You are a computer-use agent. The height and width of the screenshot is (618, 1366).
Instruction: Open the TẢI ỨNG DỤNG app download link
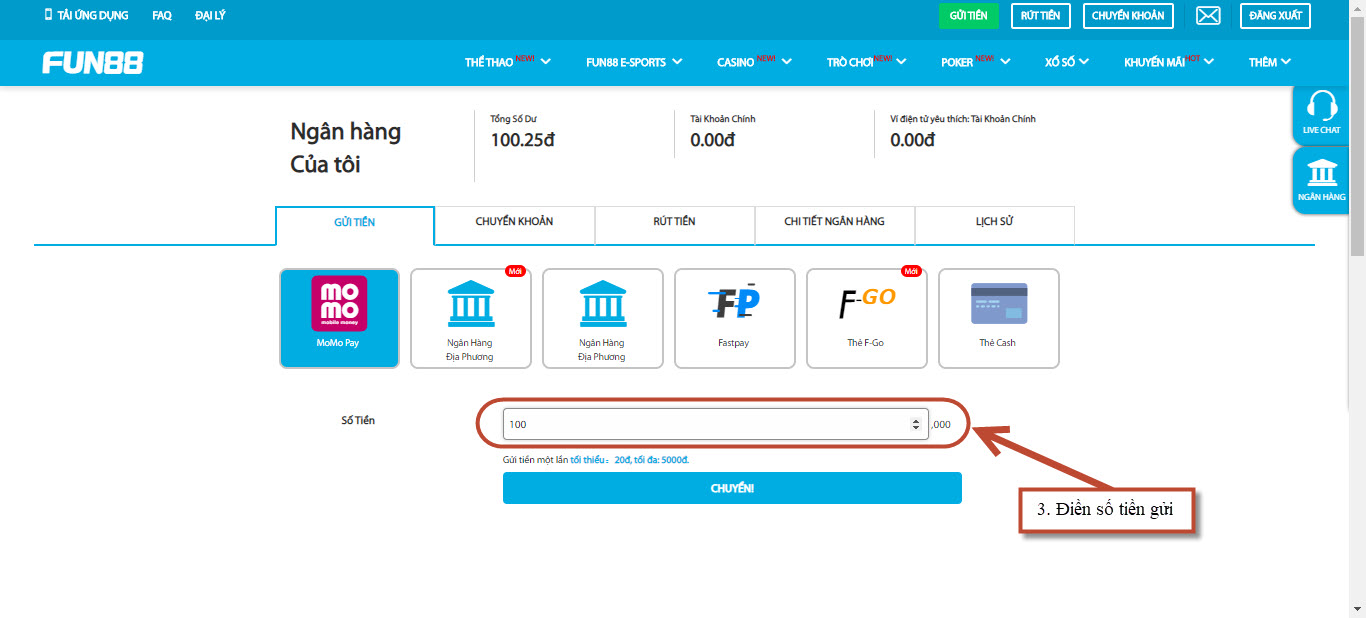pyautogui.click(x=85, y=16)
